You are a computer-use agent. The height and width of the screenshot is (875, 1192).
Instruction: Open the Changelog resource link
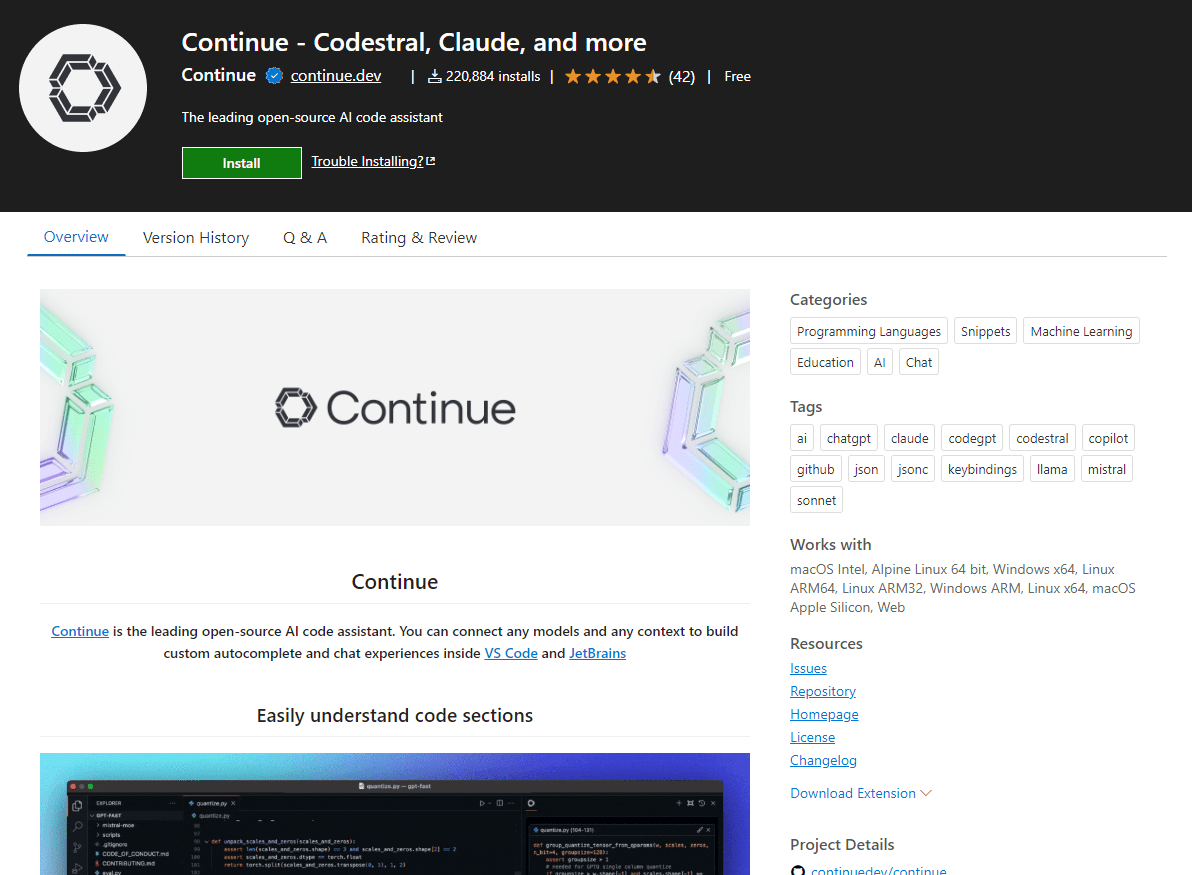tap(823, 760)
